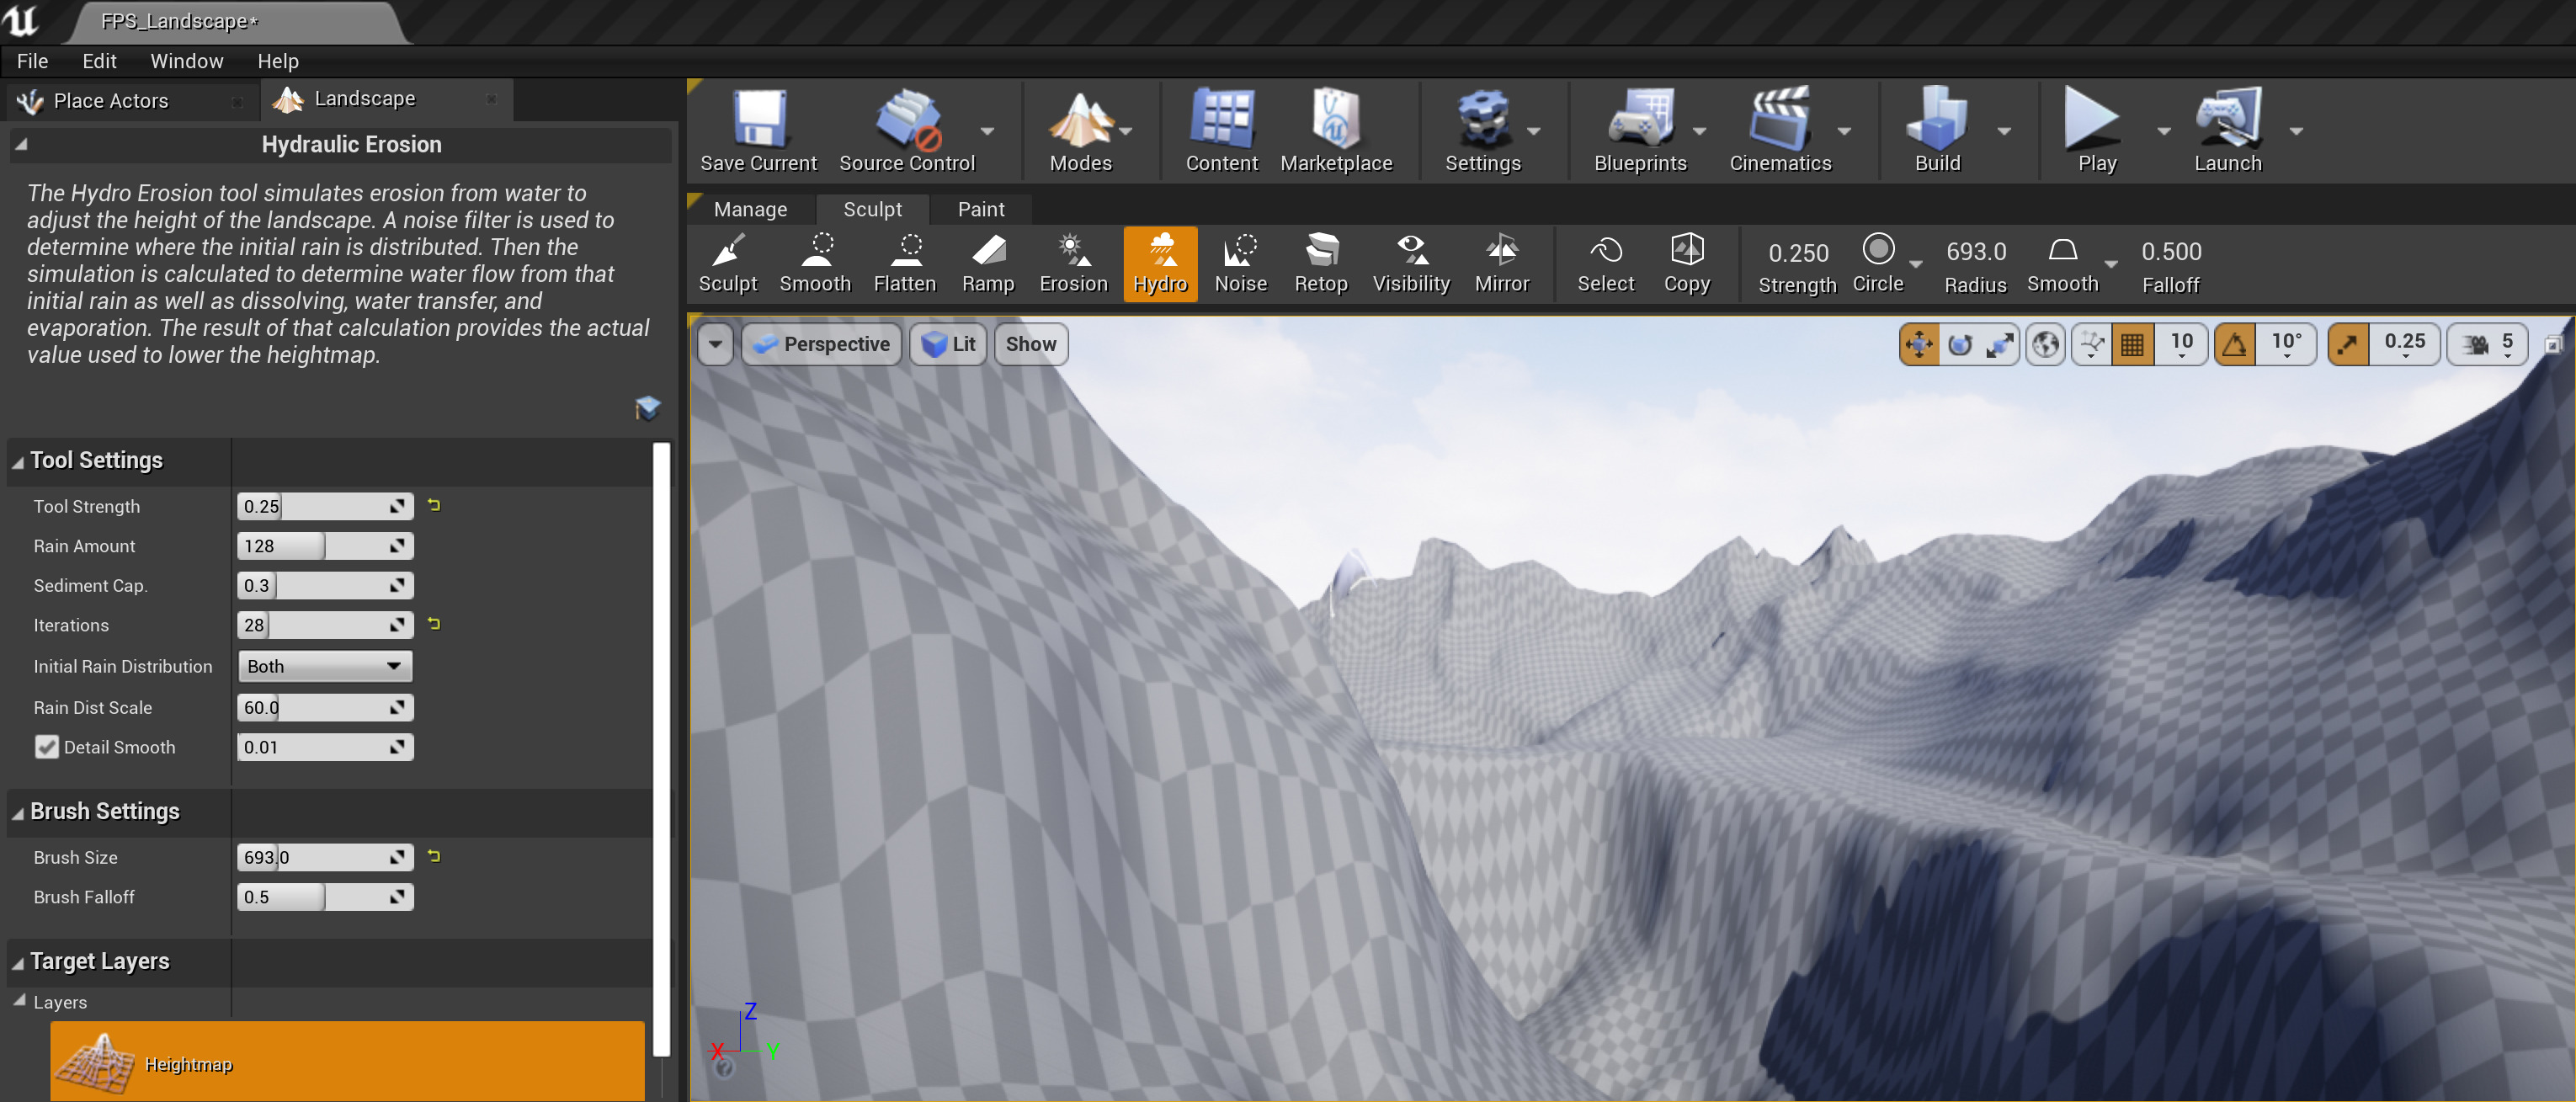Image resolution: width=2576 pixels, height=1102 pixels.
Task: Activate the Flatten tool
Action: 903,263
